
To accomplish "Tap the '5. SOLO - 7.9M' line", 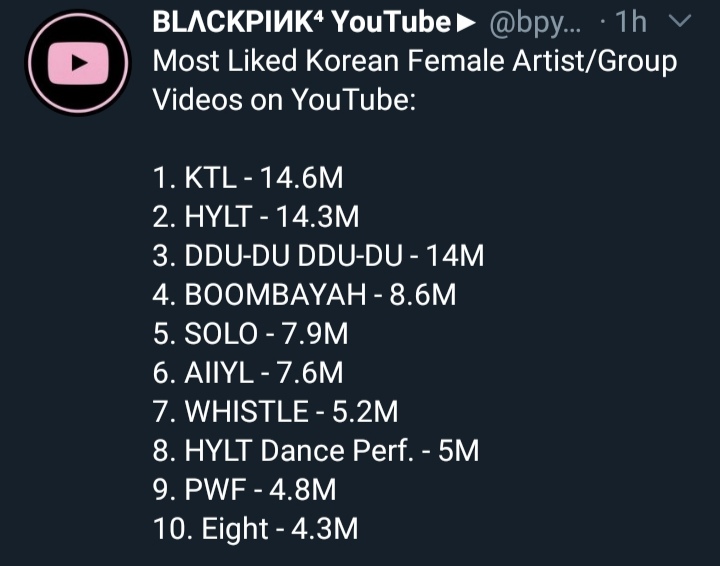I will 251,334.
